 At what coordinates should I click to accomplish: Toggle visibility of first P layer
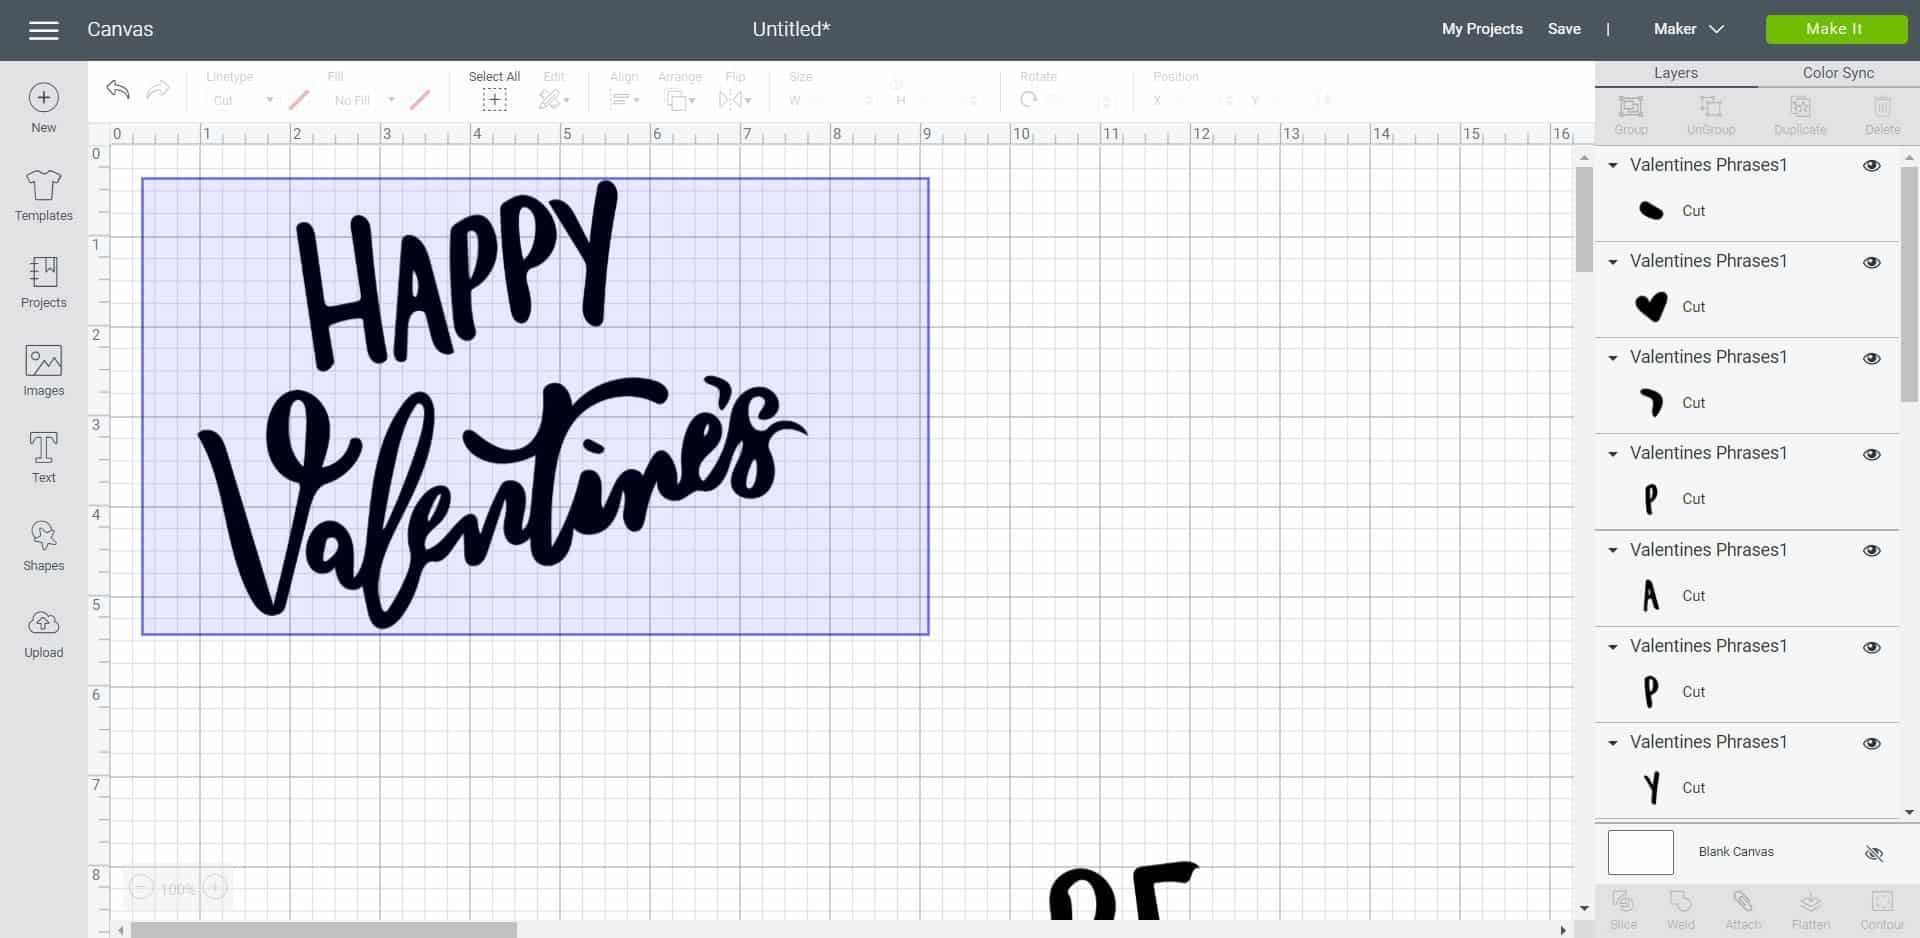[1872, 454]
